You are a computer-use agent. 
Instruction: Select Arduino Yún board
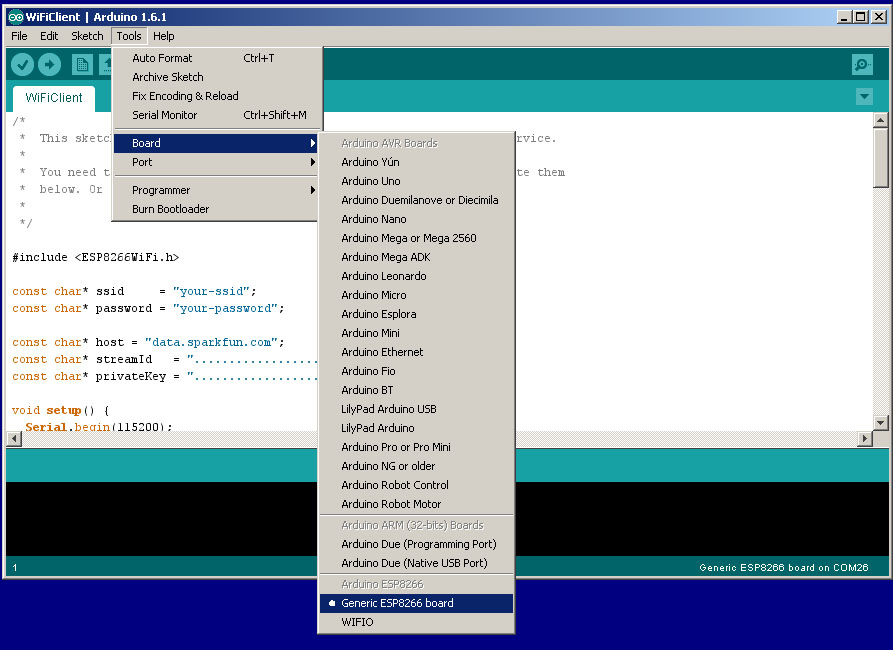416,162
